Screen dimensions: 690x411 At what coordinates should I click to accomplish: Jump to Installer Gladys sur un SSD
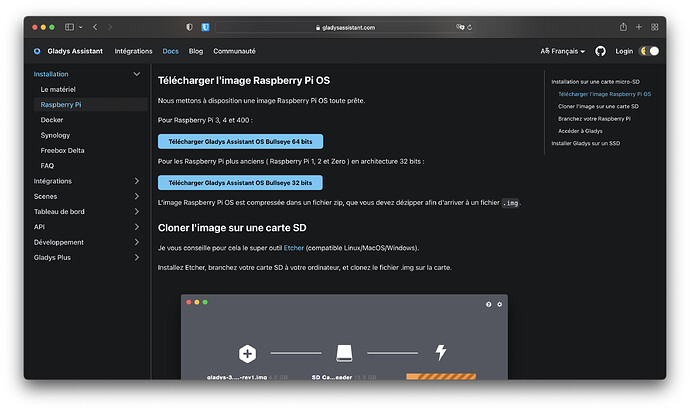tap(586, 143)
